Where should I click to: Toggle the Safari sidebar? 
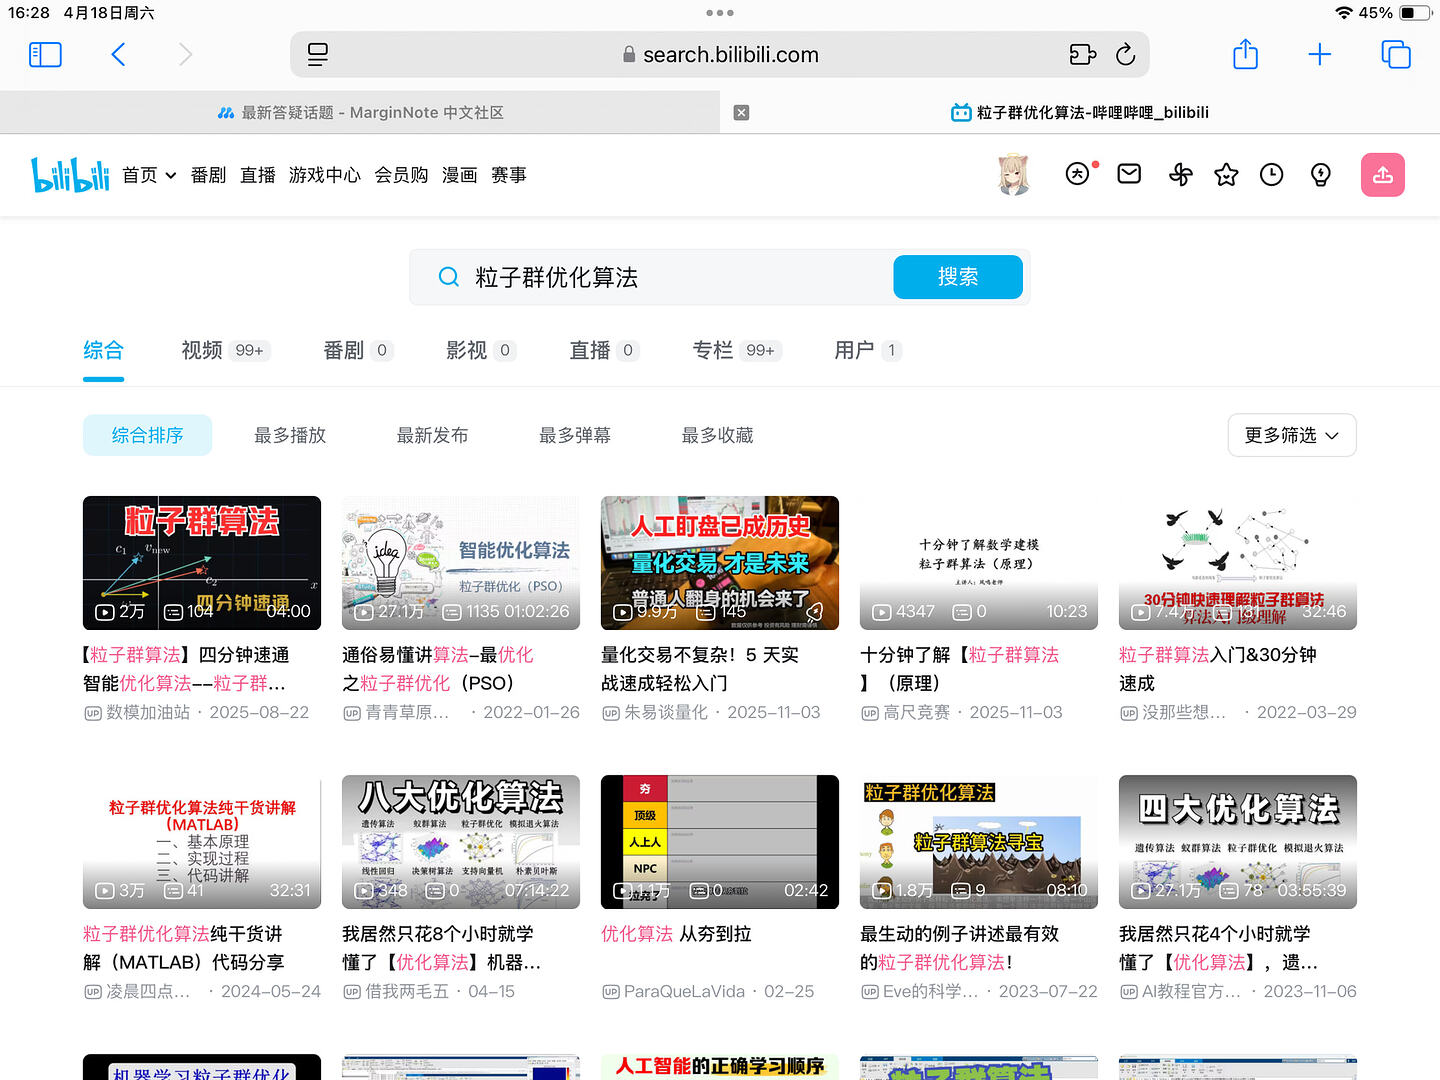click(x=45, y=55)
